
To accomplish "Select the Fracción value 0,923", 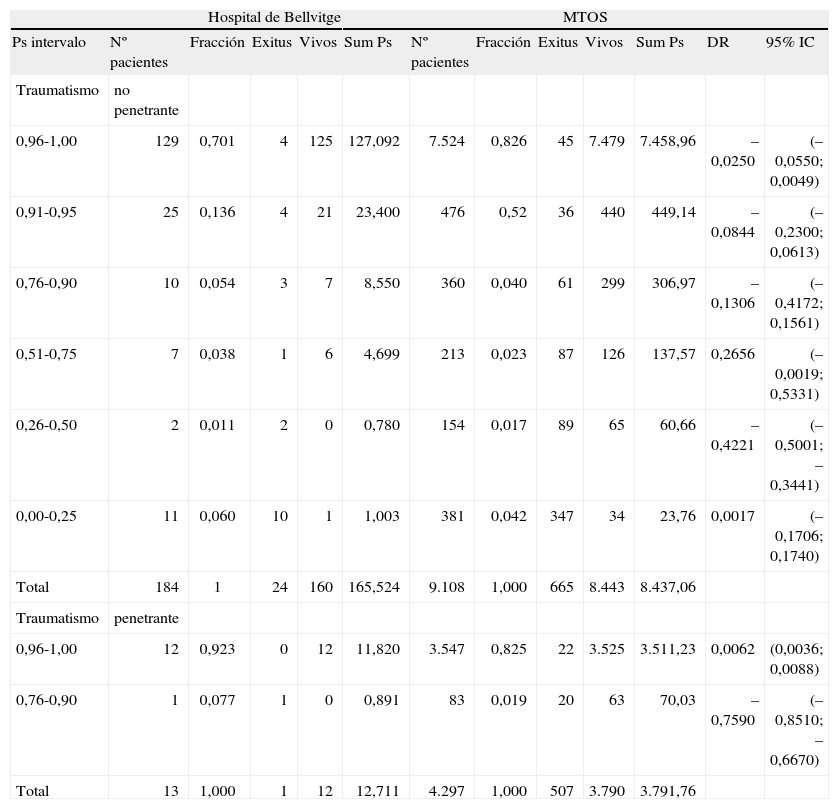I will (x=217, y=649).
